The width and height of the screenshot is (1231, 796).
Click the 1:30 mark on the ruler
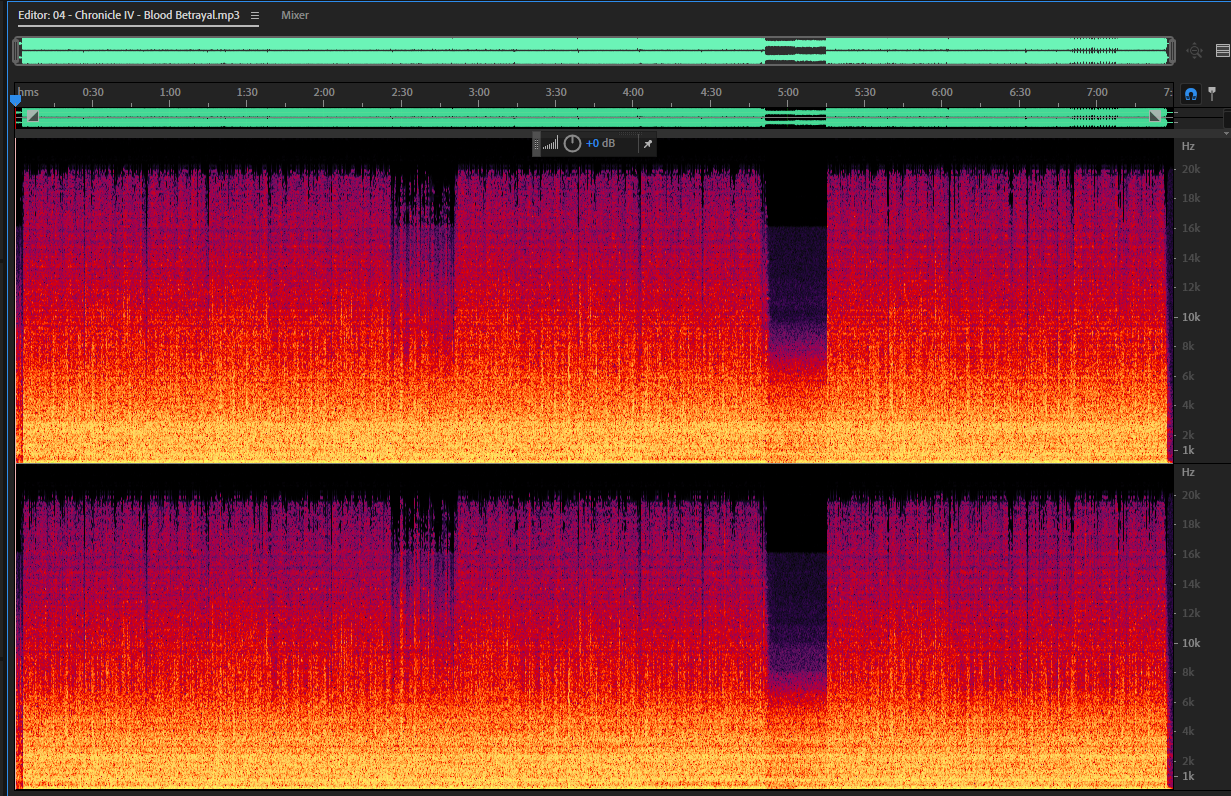(247, 92)
